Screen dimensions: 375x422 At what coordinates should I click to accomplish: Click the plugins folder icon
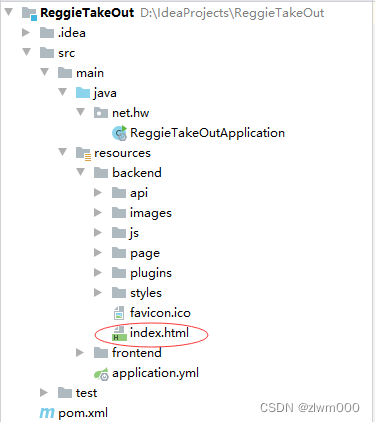[x=119, y=273]
